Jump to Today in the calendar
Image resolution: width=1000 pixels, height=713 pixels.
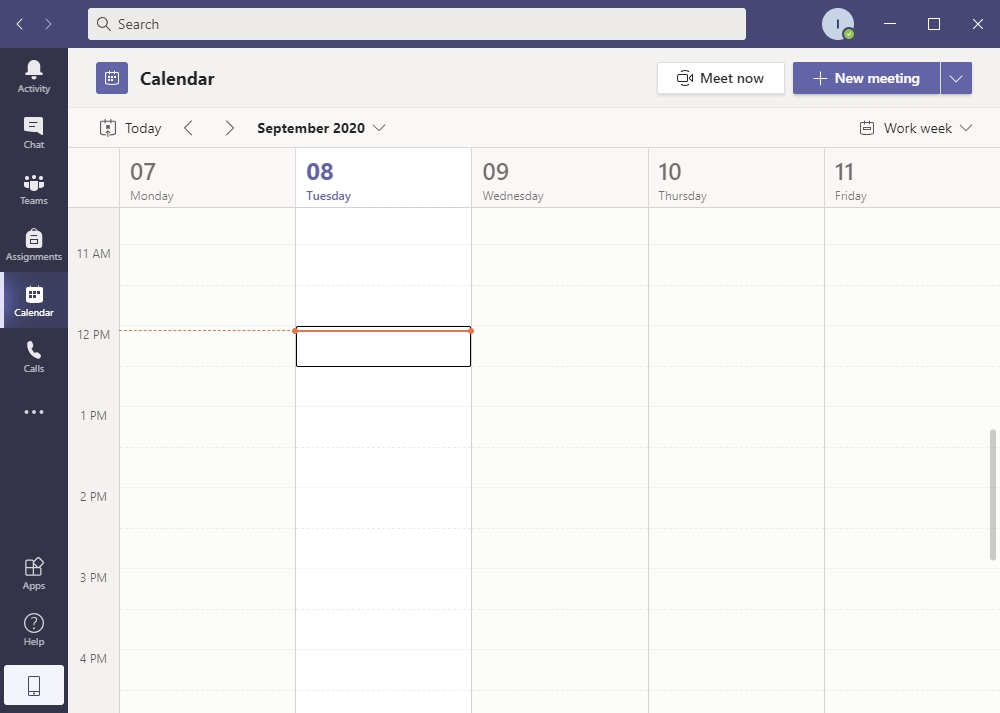pos(130,128)
